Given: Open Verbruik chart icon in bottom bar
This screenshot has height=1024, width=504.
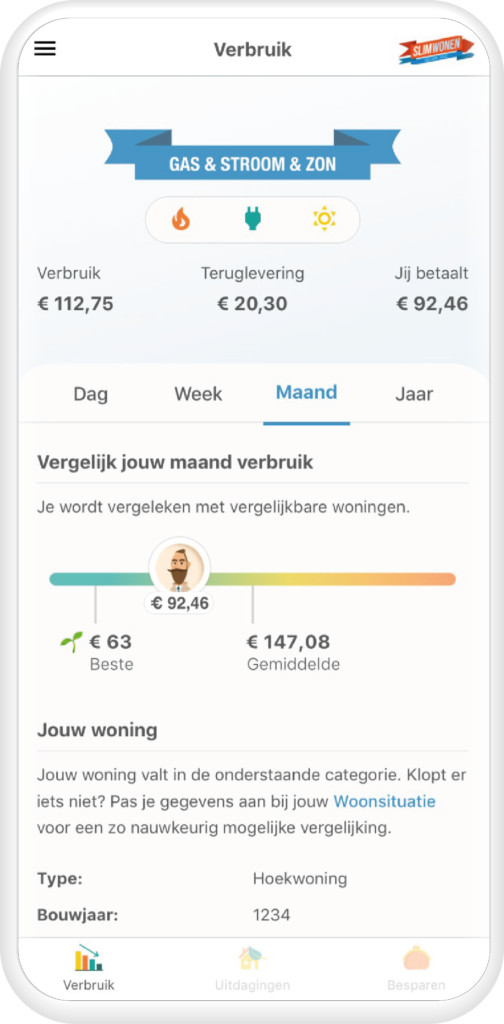Looking at the screenshot, I should click(x=89, y=958).
